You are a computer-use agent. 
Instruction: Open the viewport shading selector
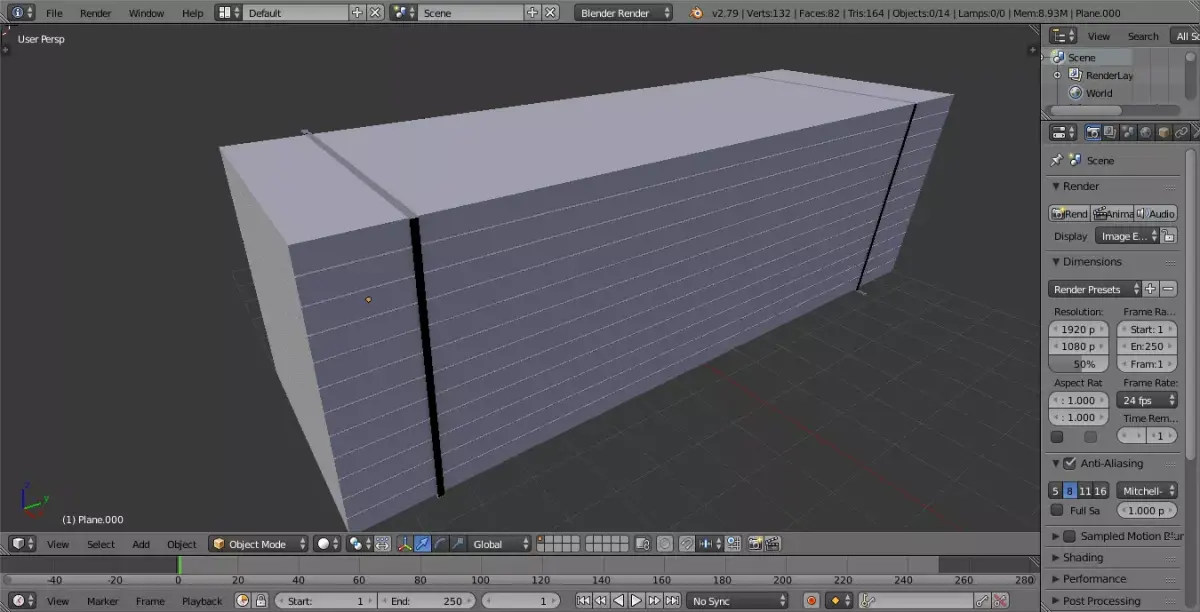coord(327,544)
